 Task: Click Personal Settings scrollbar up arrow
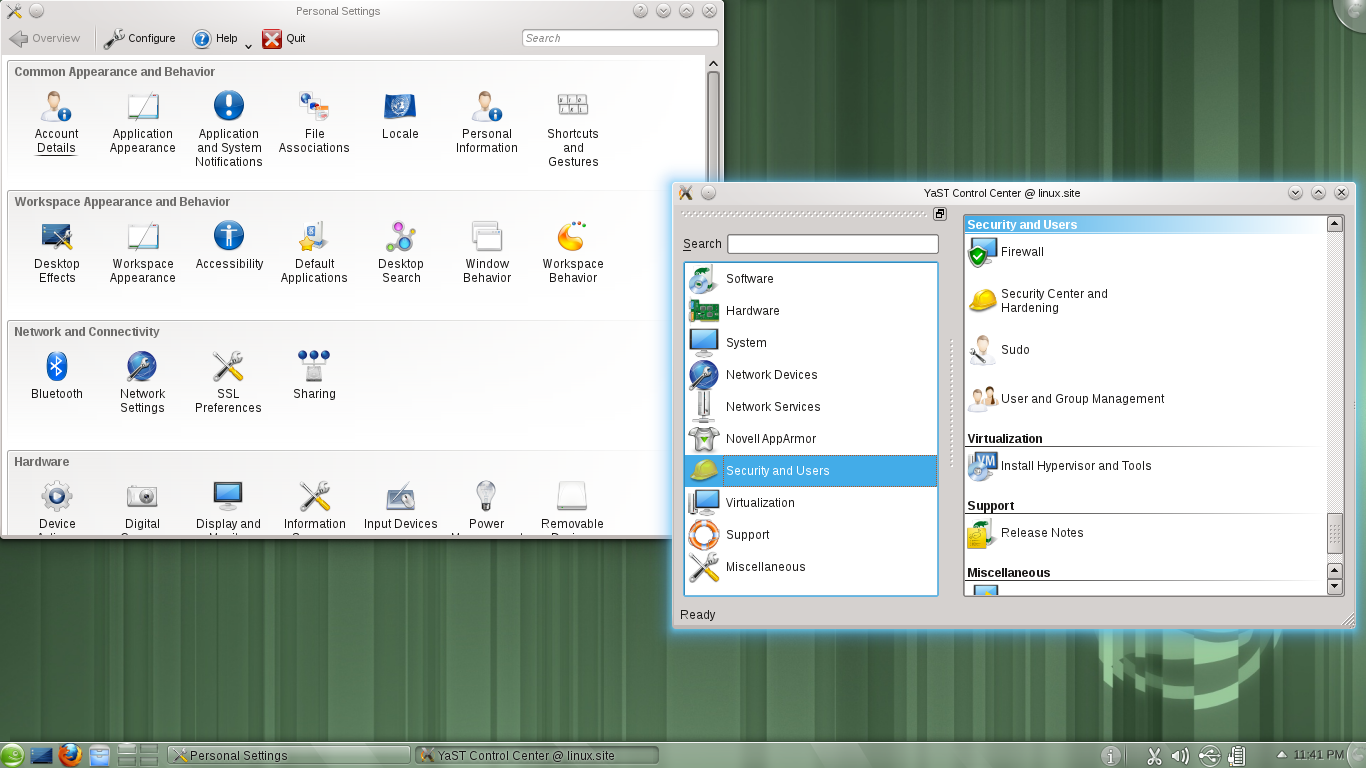tap(713, 64)
